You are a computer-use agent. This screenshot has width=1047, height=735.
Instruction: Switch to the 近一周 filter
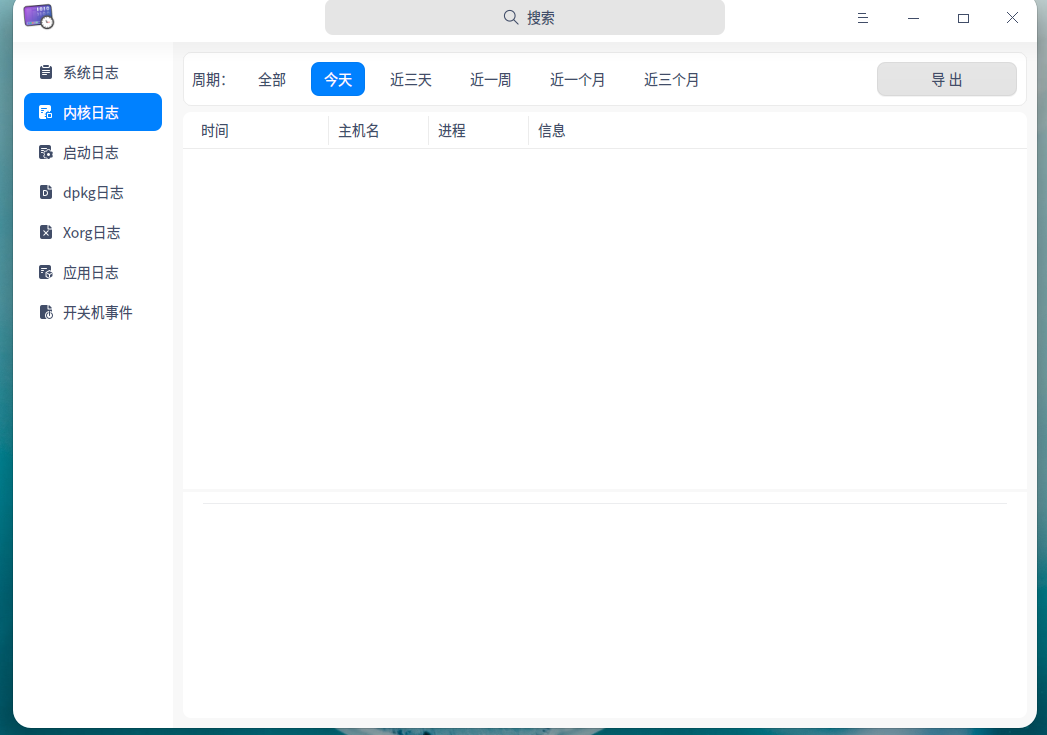pyautogui.click(x=490, y=79)
